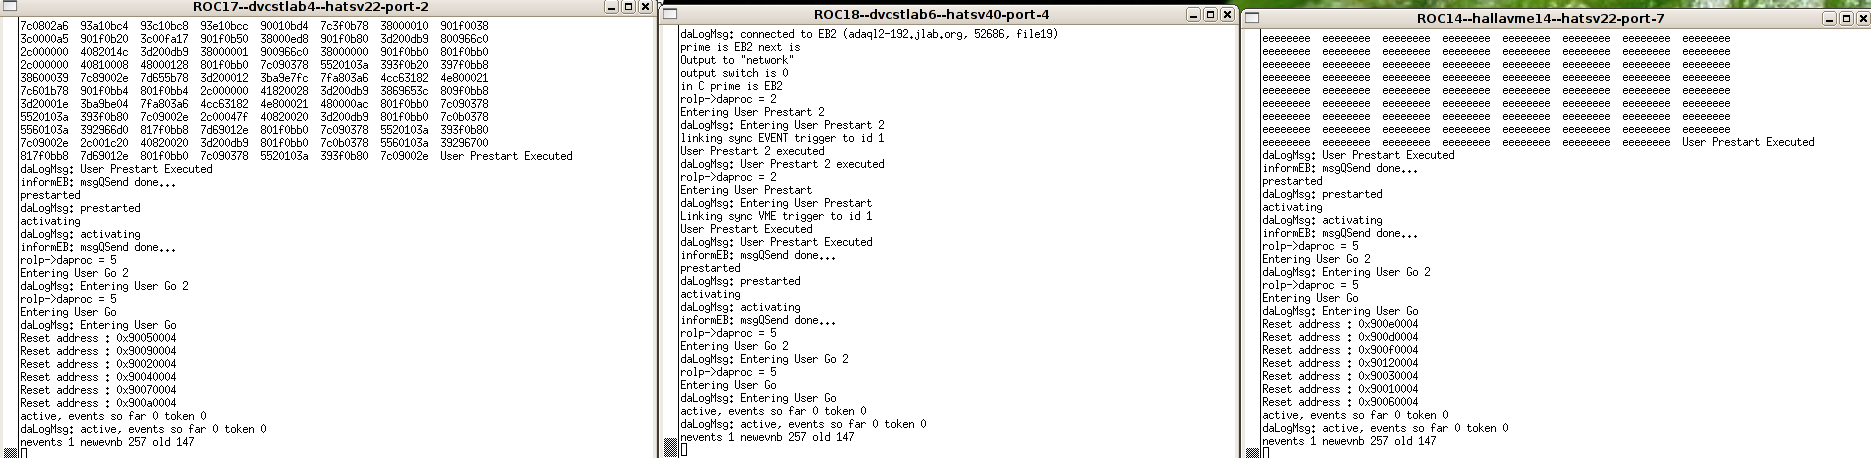Screen dimensions: 1871x458
Task: Click 'Reset address : 0x900e0004' line in ROC14
Action: 1340,324
